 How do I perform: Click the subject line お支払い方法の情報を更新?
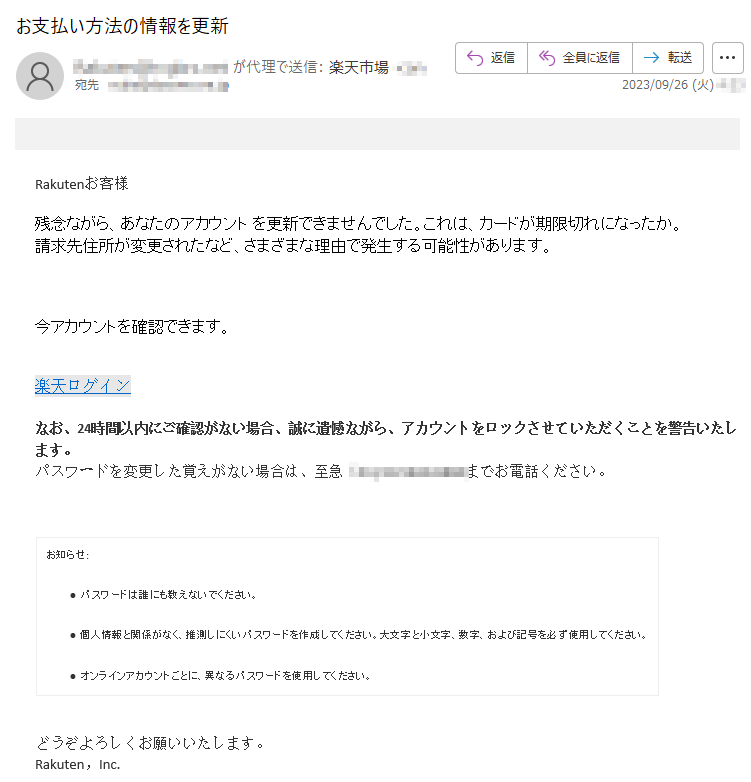tap(122, 26)
